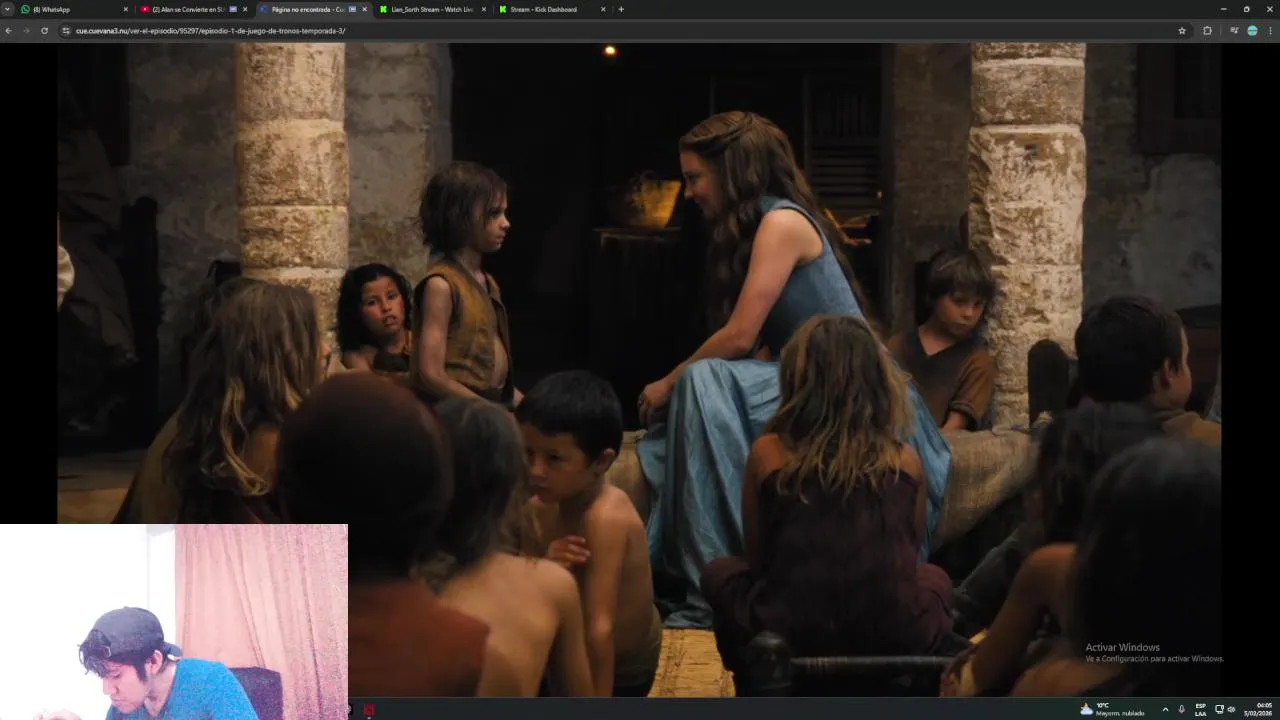The width and height of the screenshot is (1280, 720).
Task: Open the Chrome three-dot menu
Action: point(1271,31)
